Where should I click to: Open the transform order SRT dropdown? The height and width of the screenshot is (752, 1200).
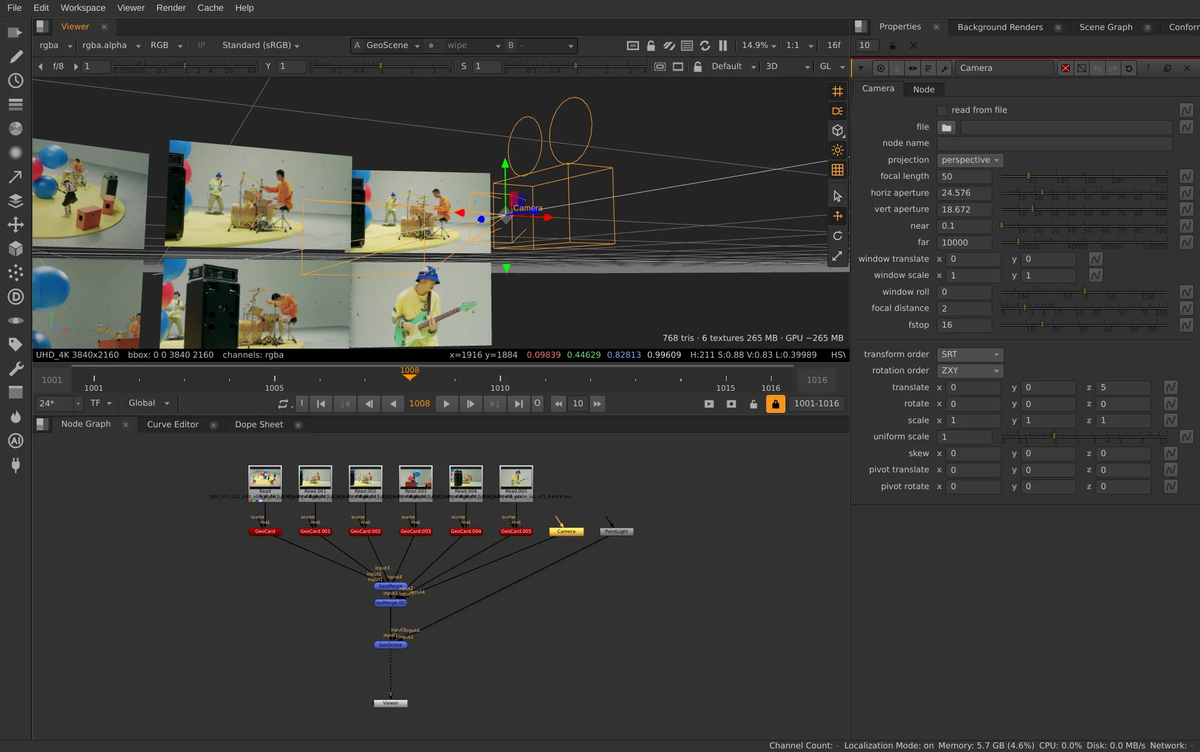[x=970, y=354]
